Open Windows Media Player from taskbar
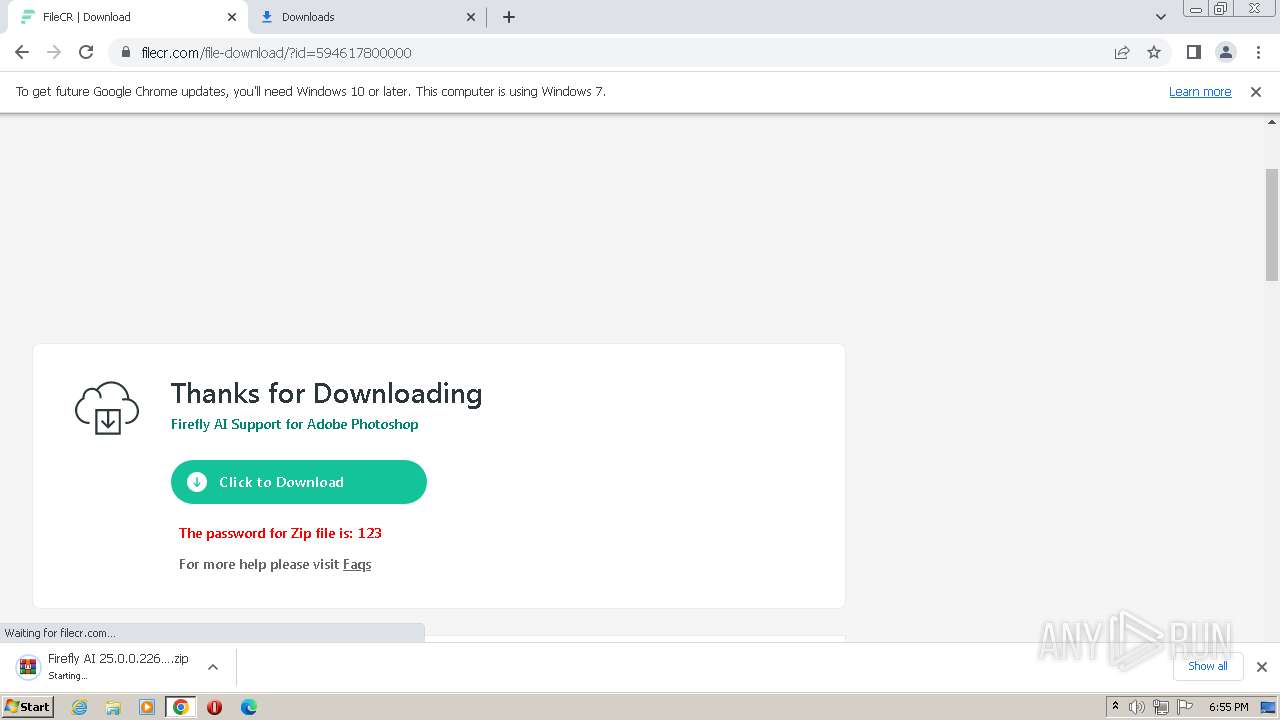This screenshot has width=1280, height=720. pyautogui.click(x=147, y=707)
